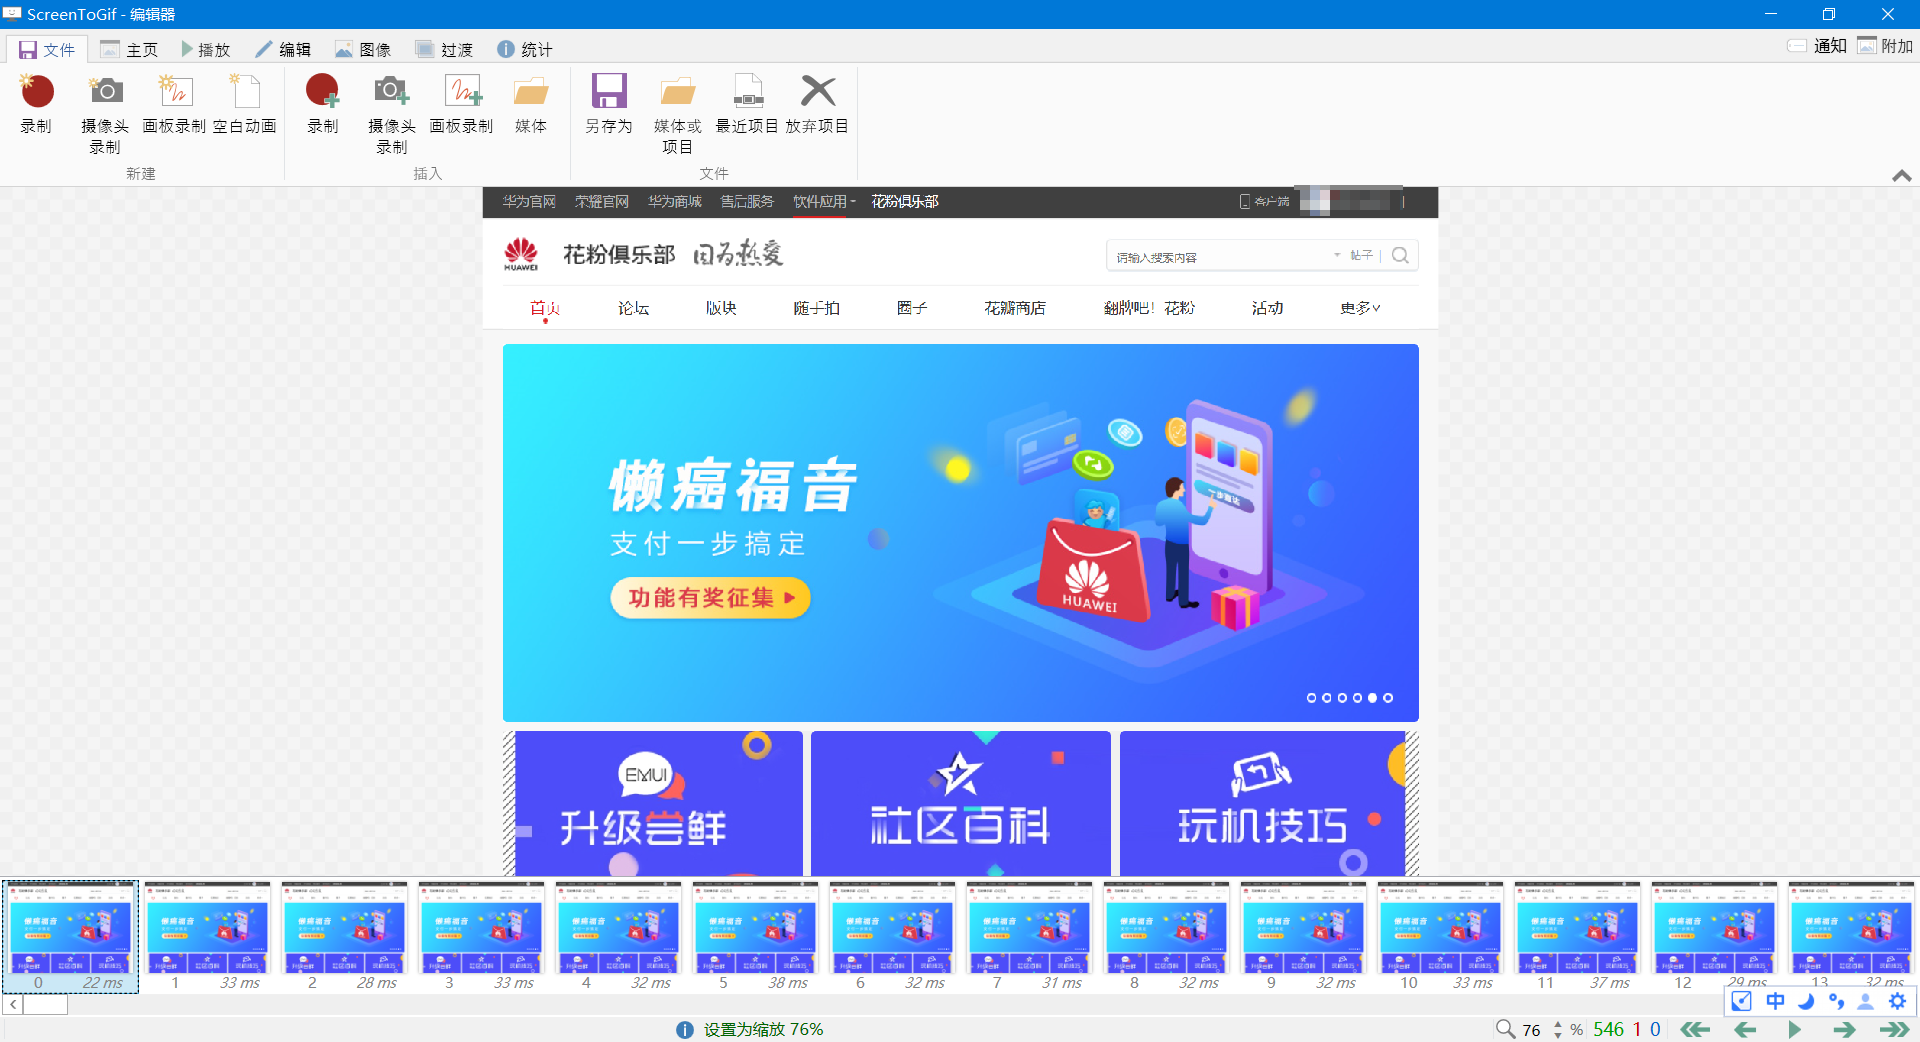Open the 附加 extras panel
The height and width of the screenshot is (1042, 1920).
(1885, 46)
